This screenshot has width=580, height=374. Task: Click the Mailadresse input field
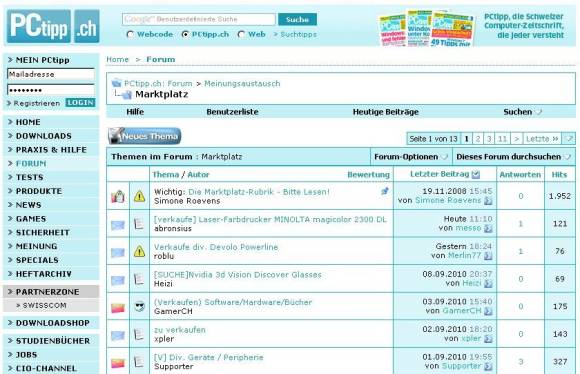[x=51, y=74]
